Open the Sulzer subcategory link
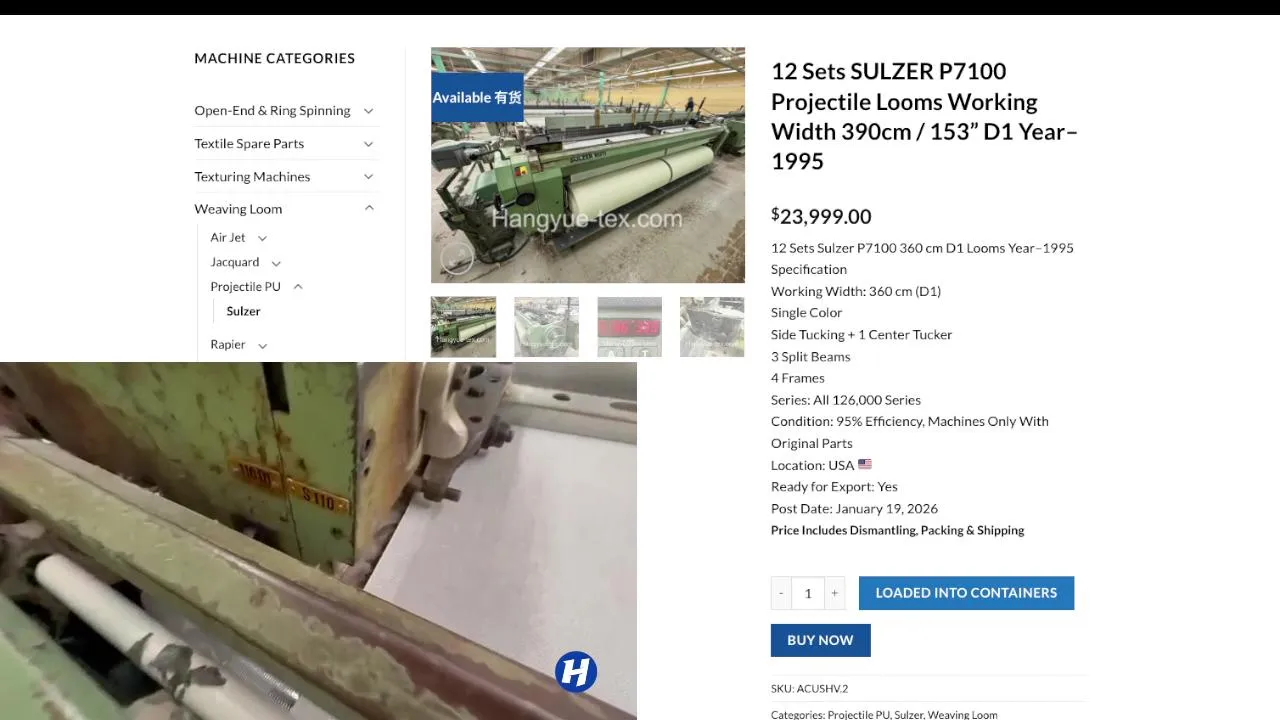The image size is (1280, 720). coord(243,311)
